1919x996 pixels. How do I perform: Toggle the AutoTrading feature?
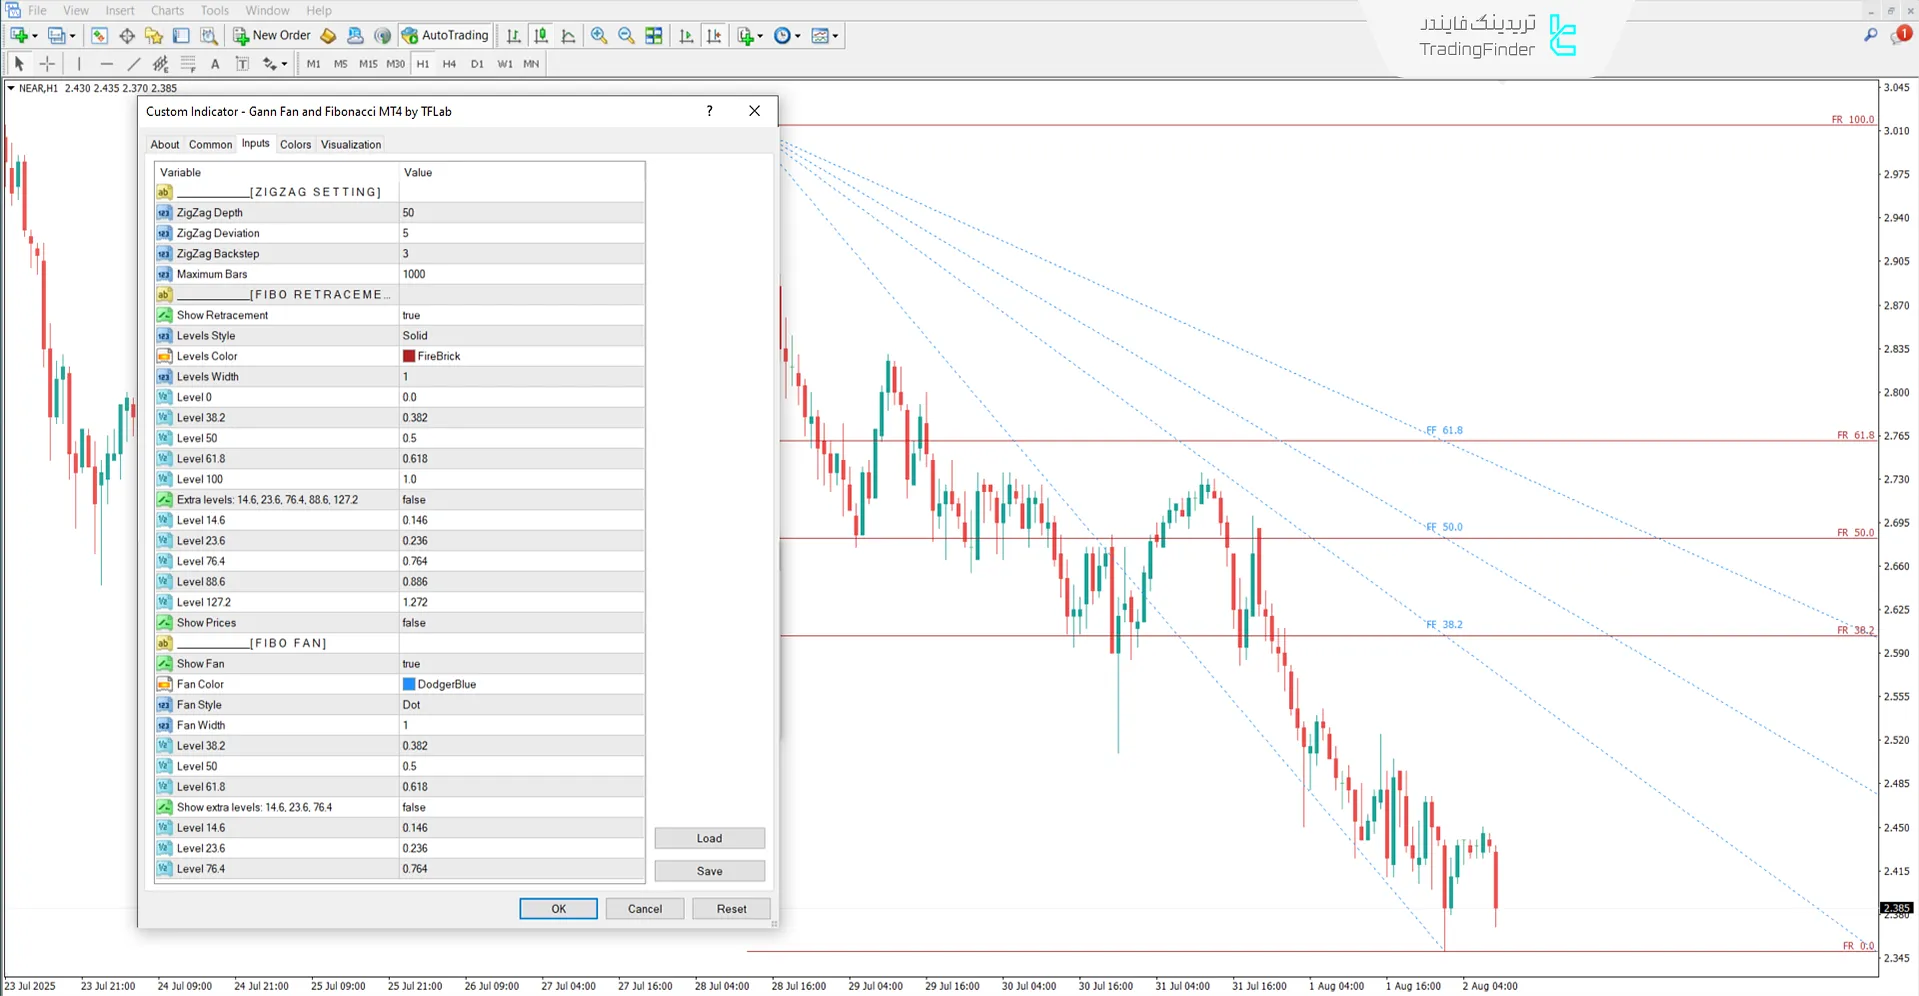pos(444,35)
